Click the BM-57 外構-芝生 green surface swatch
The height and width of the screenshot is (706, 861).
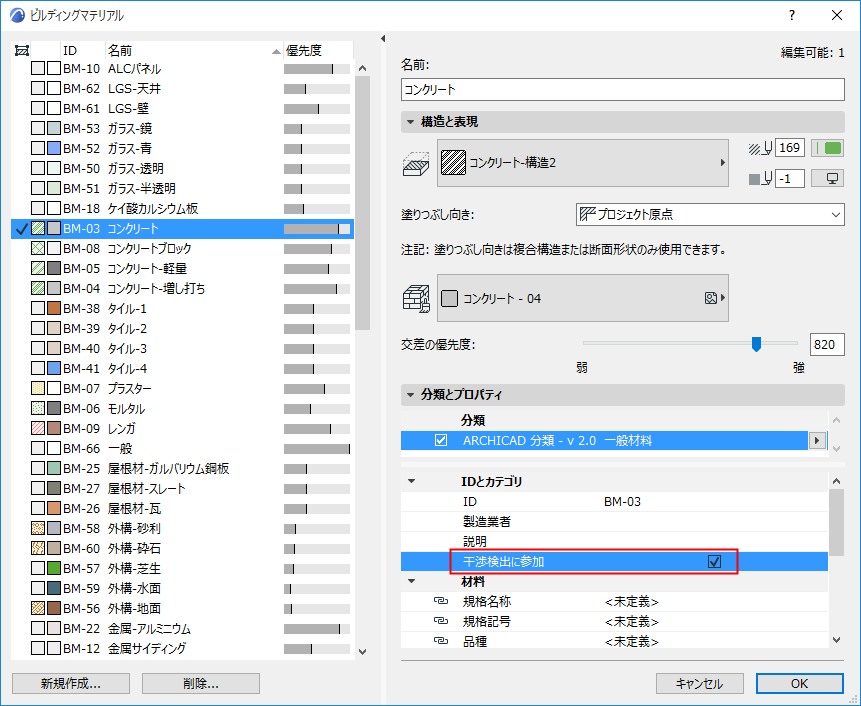pyautogui.click(x=54, y=568)
